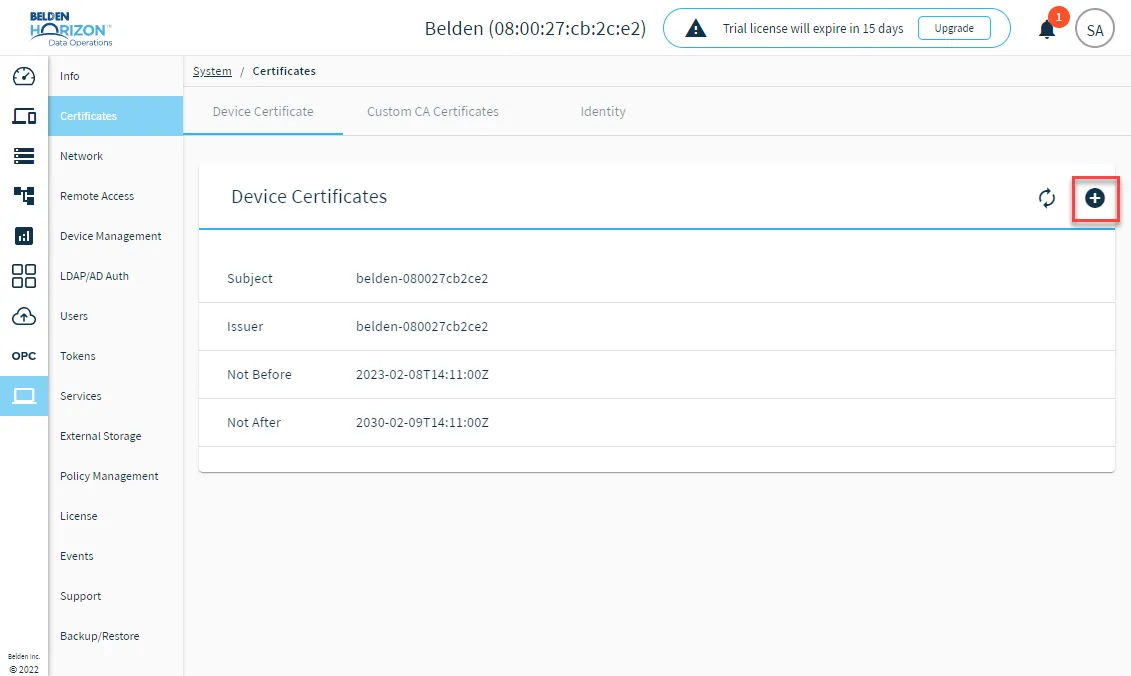The image size is (1131, 676).
Task: Upgrade the trial license
Action: coord(954,28)
